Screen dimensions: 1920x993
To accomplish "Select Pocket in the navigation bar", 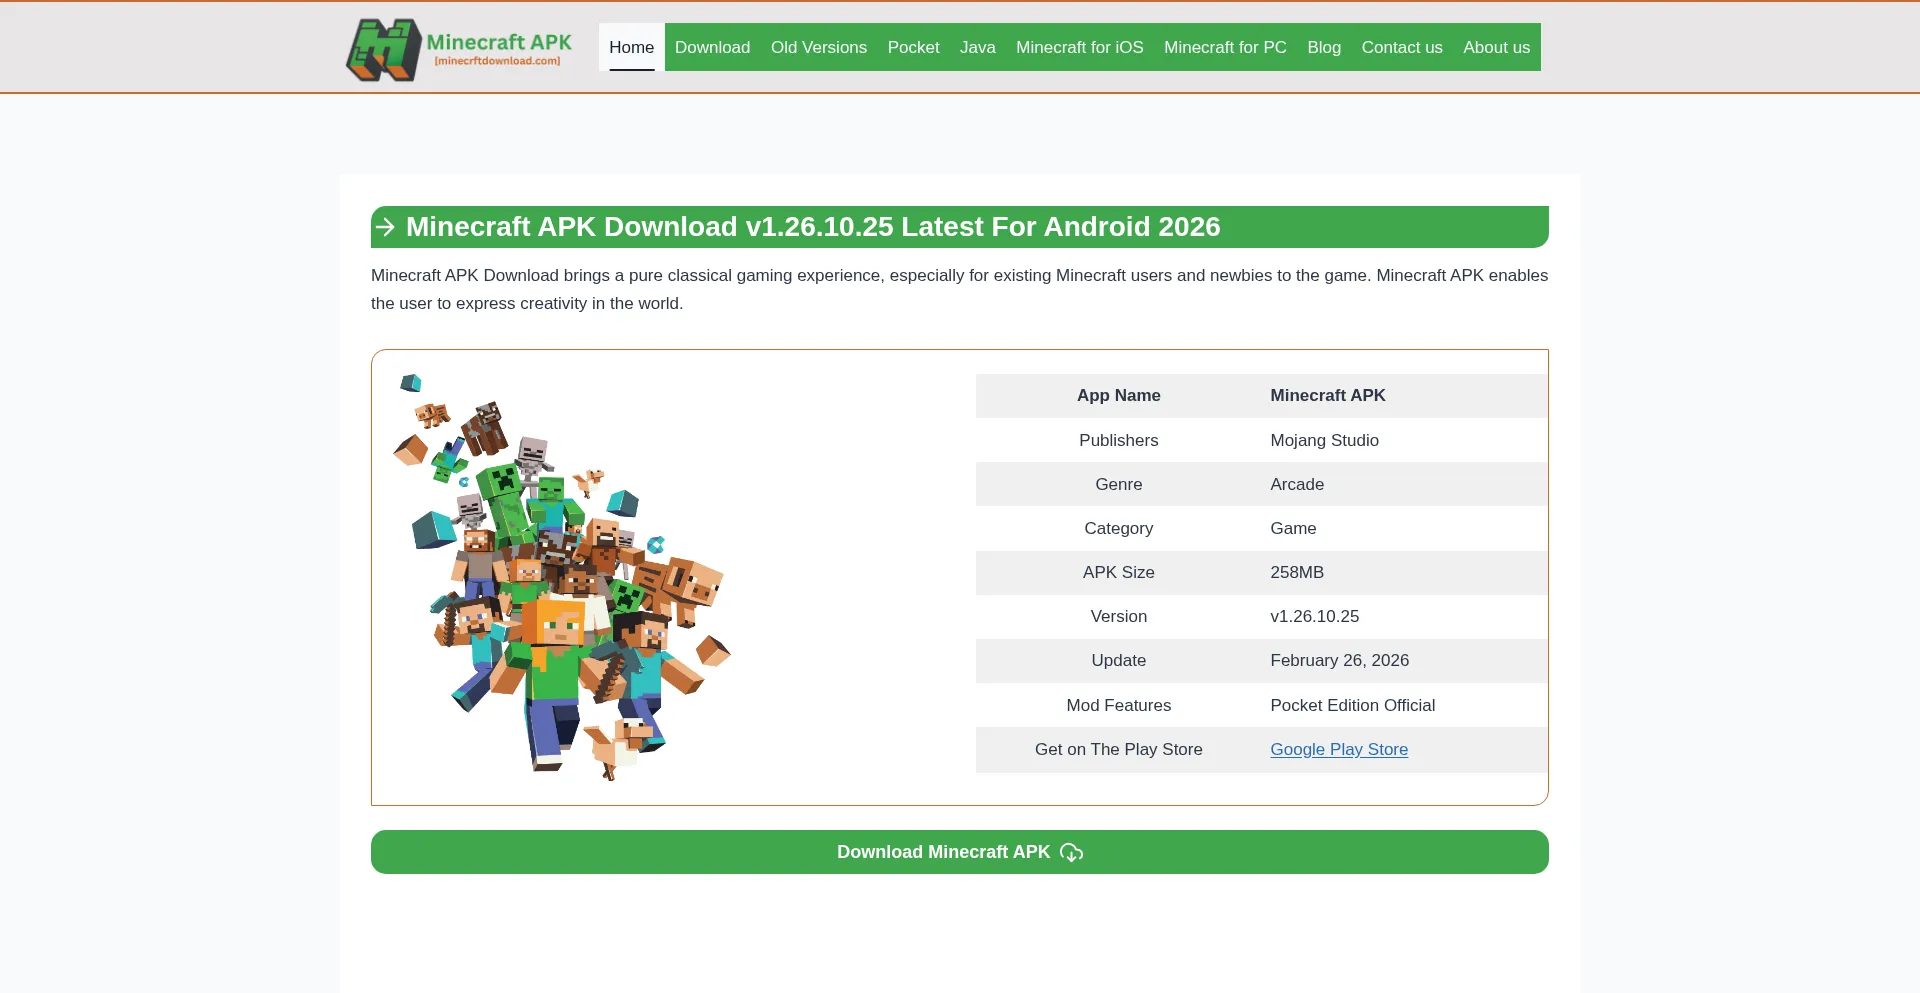I will (x=914, y=47).
